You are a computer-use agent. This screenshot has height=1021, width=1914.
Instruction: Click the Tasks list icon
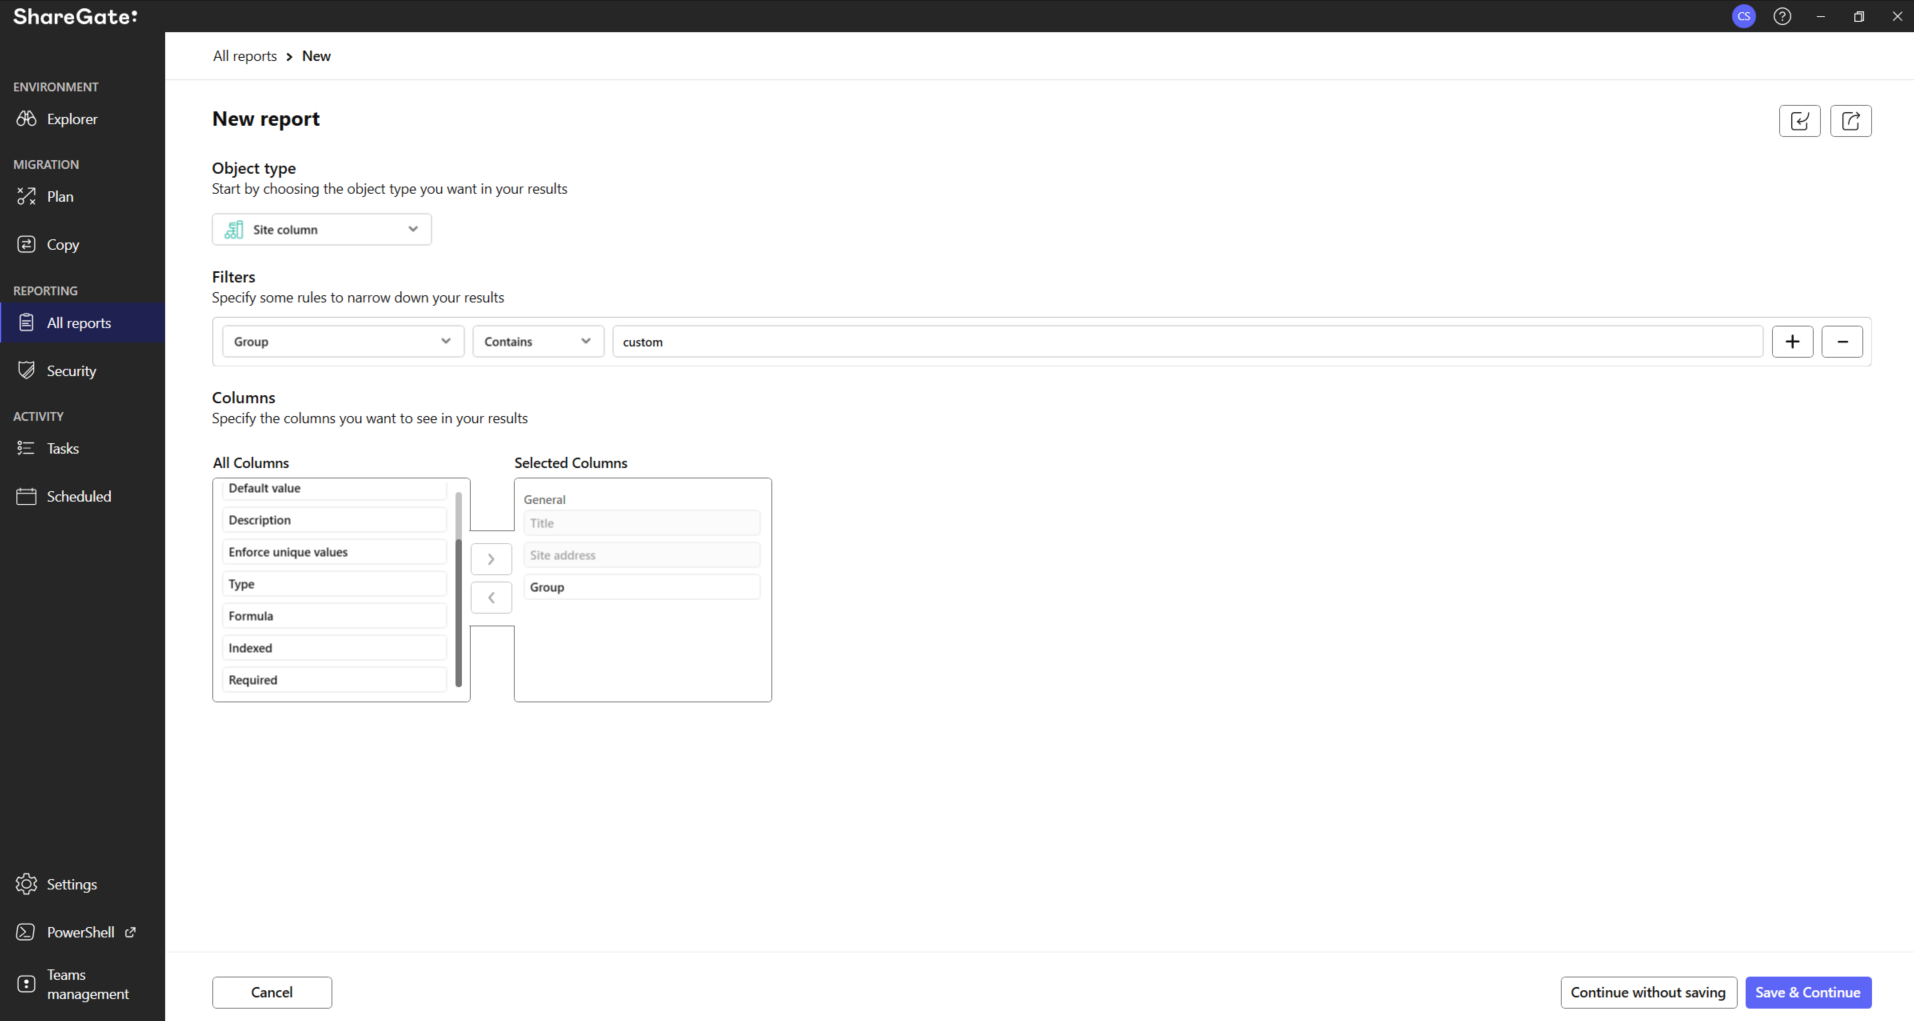pyautogui.click(x=26, y=449)
